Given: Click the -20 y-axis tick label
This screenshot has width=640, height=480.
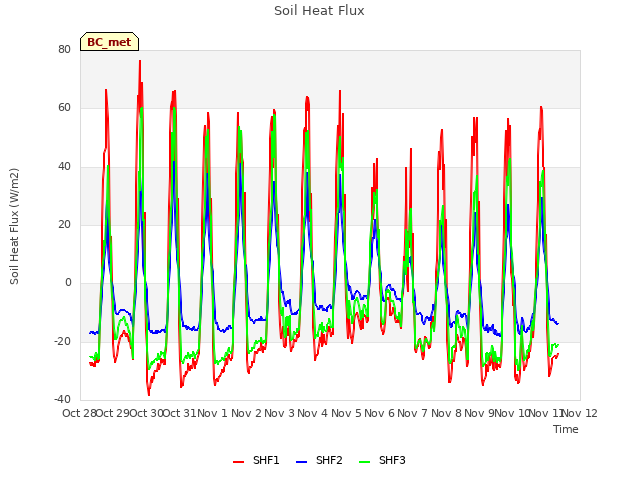Looking at the screenshot, I should pos(62,341).
